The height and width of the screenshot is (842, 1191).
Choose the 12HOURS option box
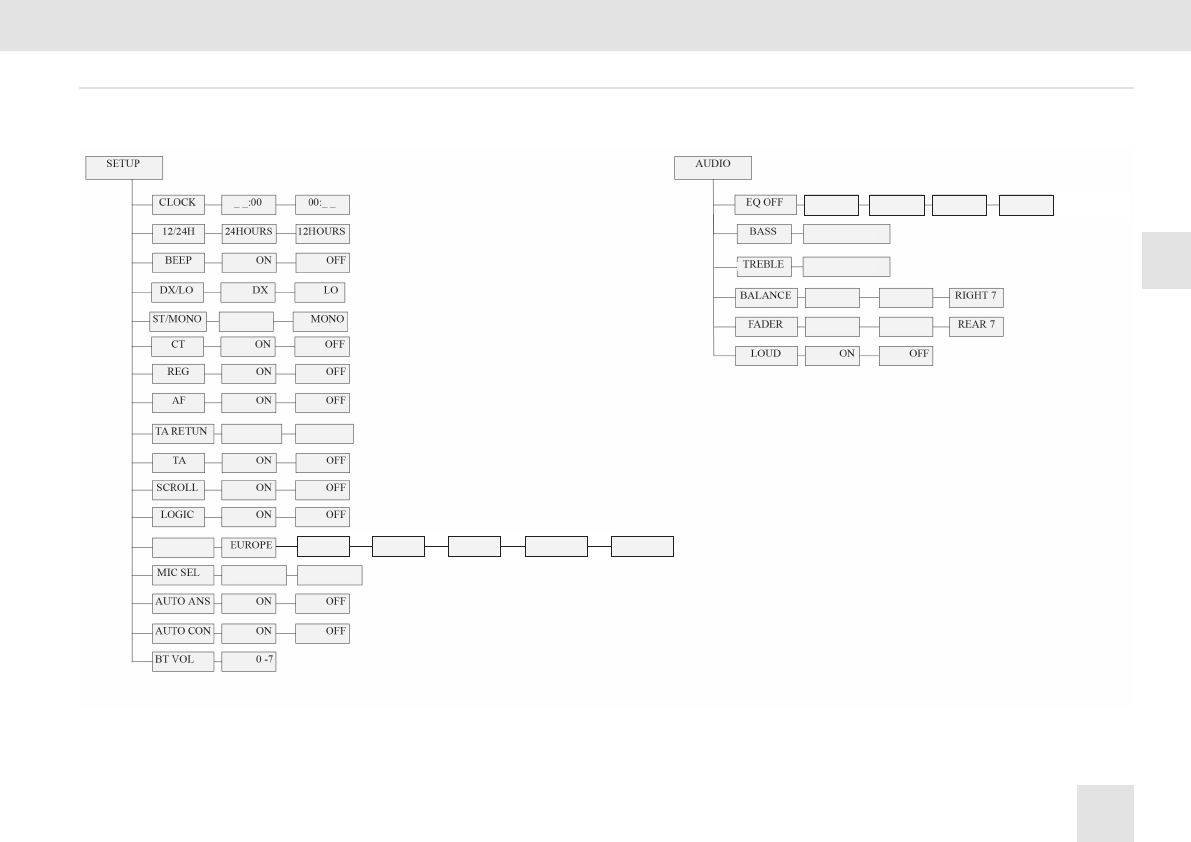[x=322, y=234]
